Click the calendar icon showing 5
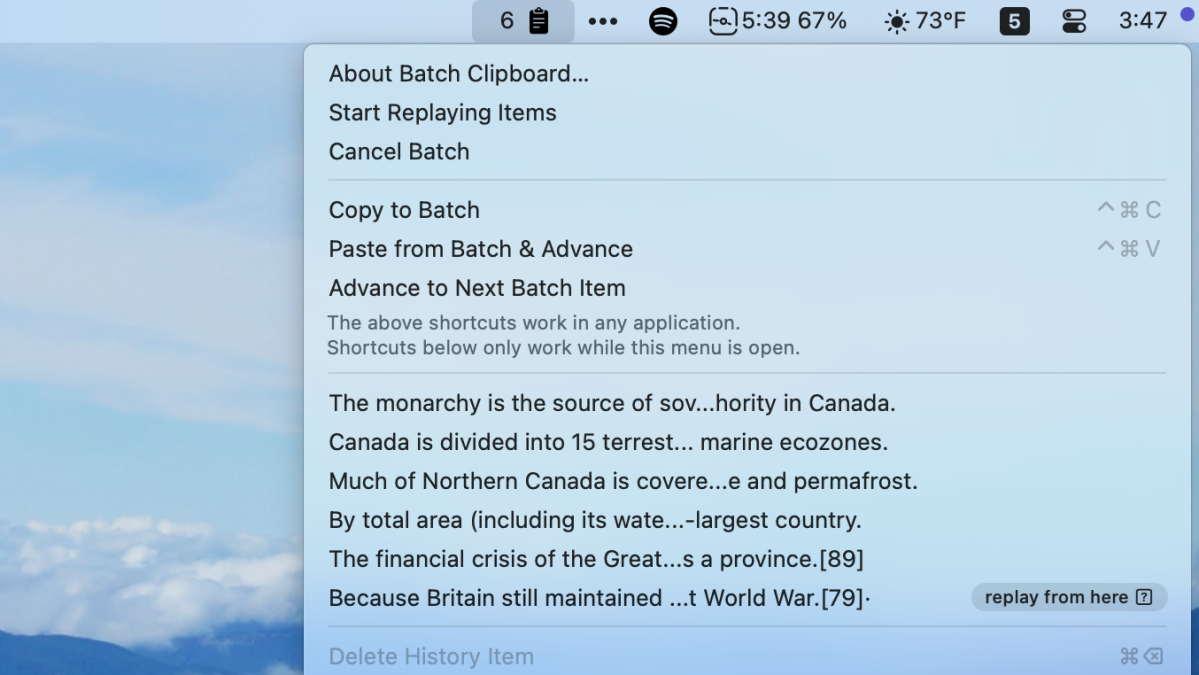 1014,21
